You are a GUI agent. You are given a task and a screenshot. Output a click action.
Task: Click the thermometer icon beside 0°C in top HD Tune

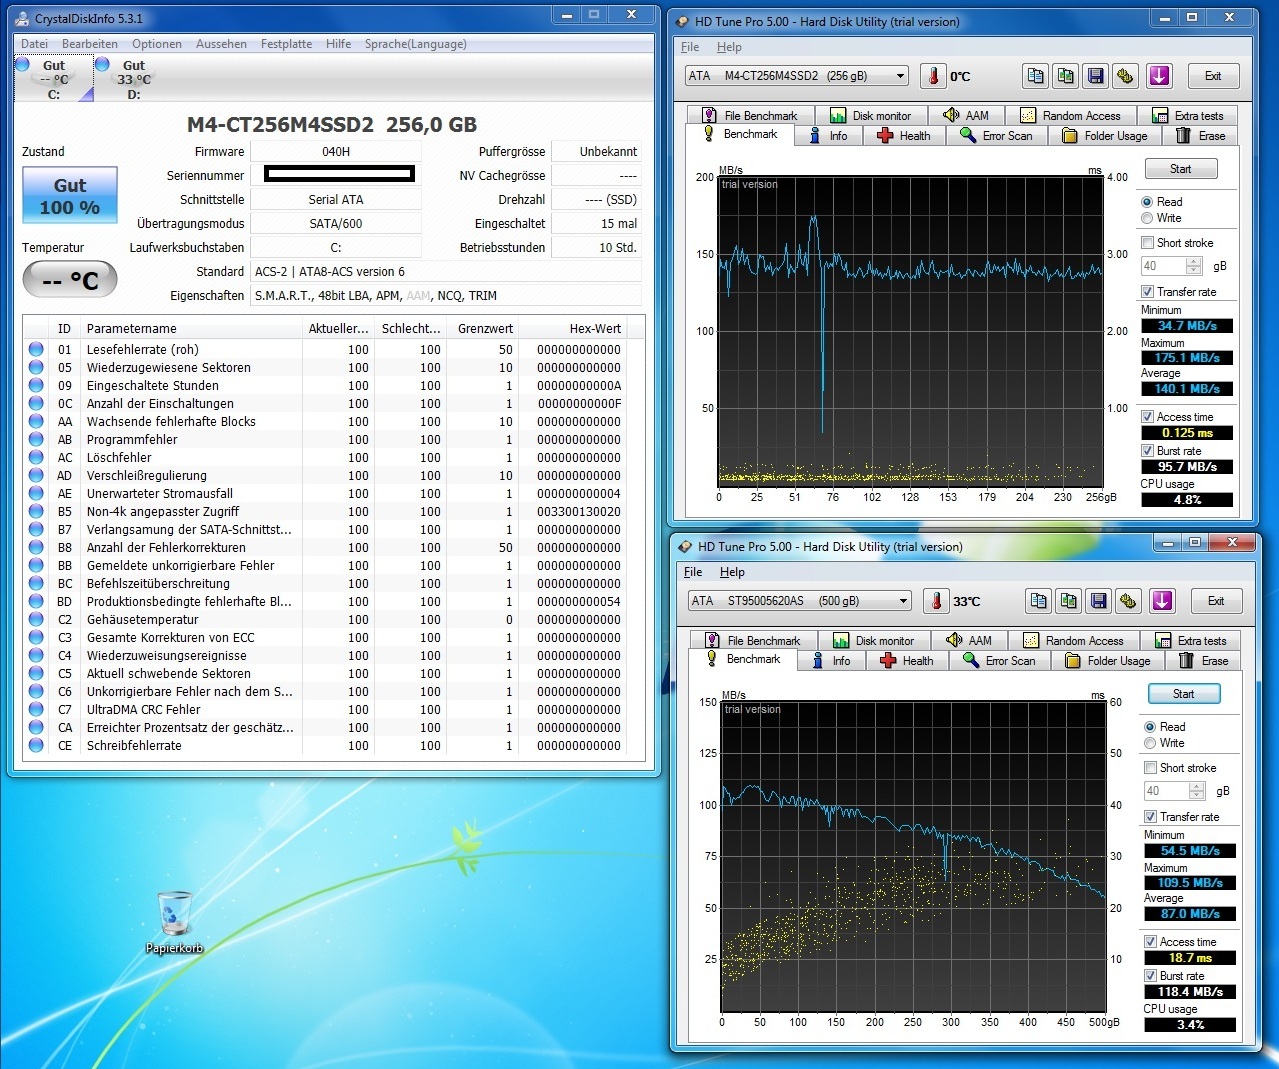933,76
